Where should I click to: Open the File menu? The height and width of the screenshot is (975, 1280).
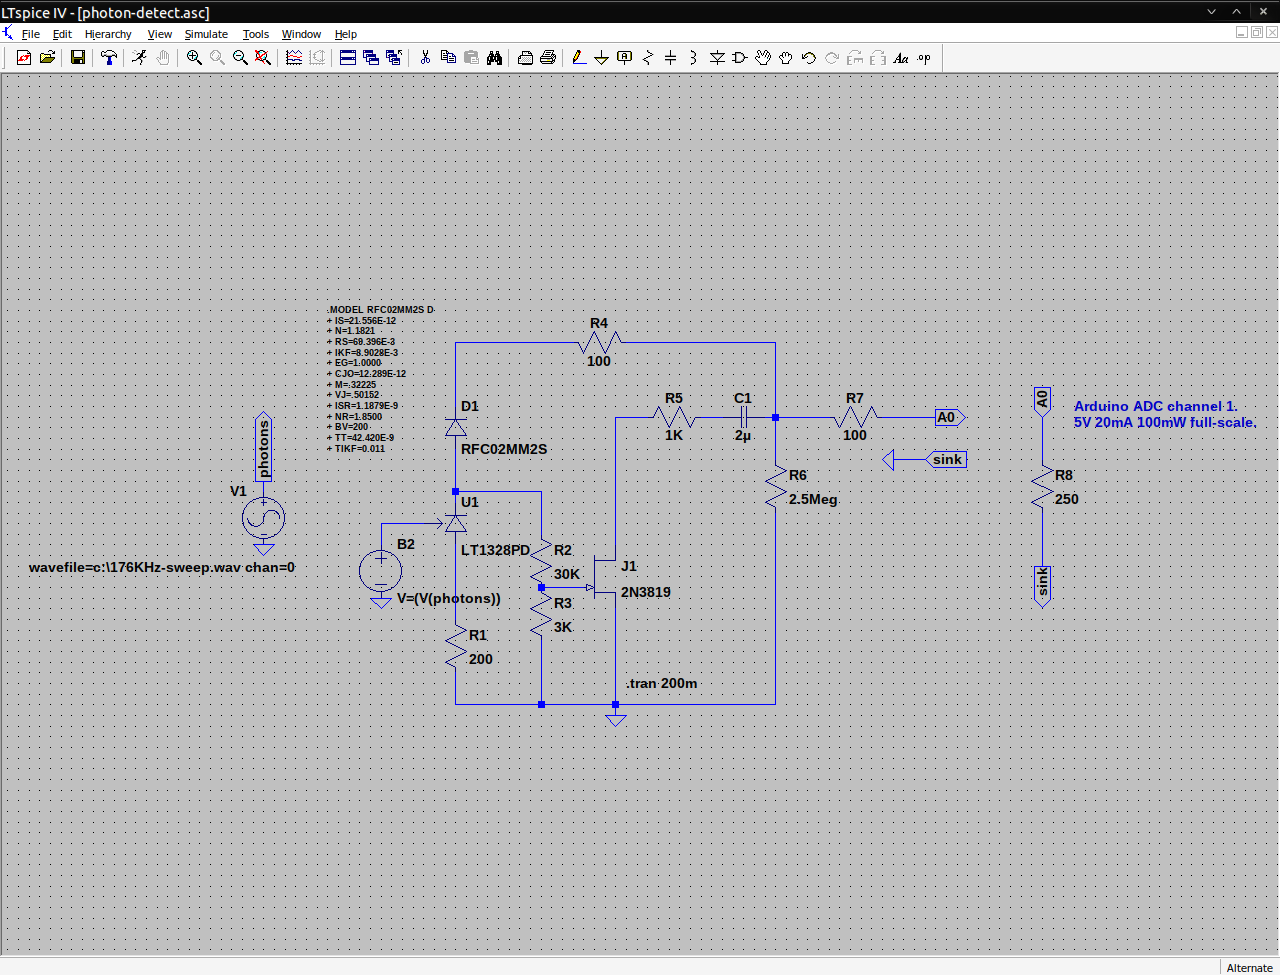click(31, 34)
